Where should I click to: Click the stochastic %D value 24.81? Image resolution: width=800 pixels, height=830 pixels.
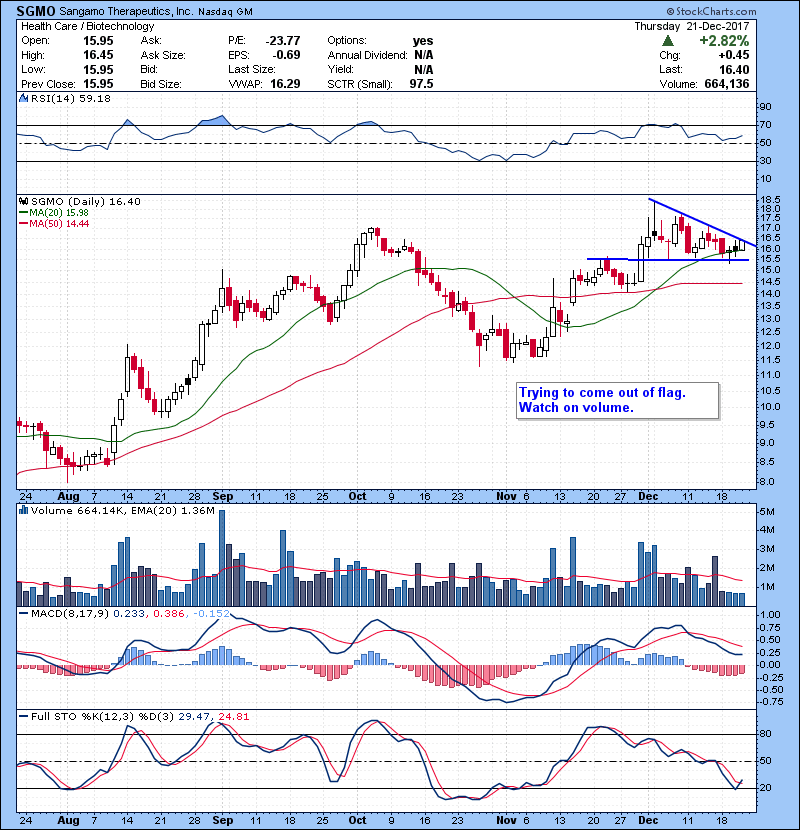tap(233, 716)
